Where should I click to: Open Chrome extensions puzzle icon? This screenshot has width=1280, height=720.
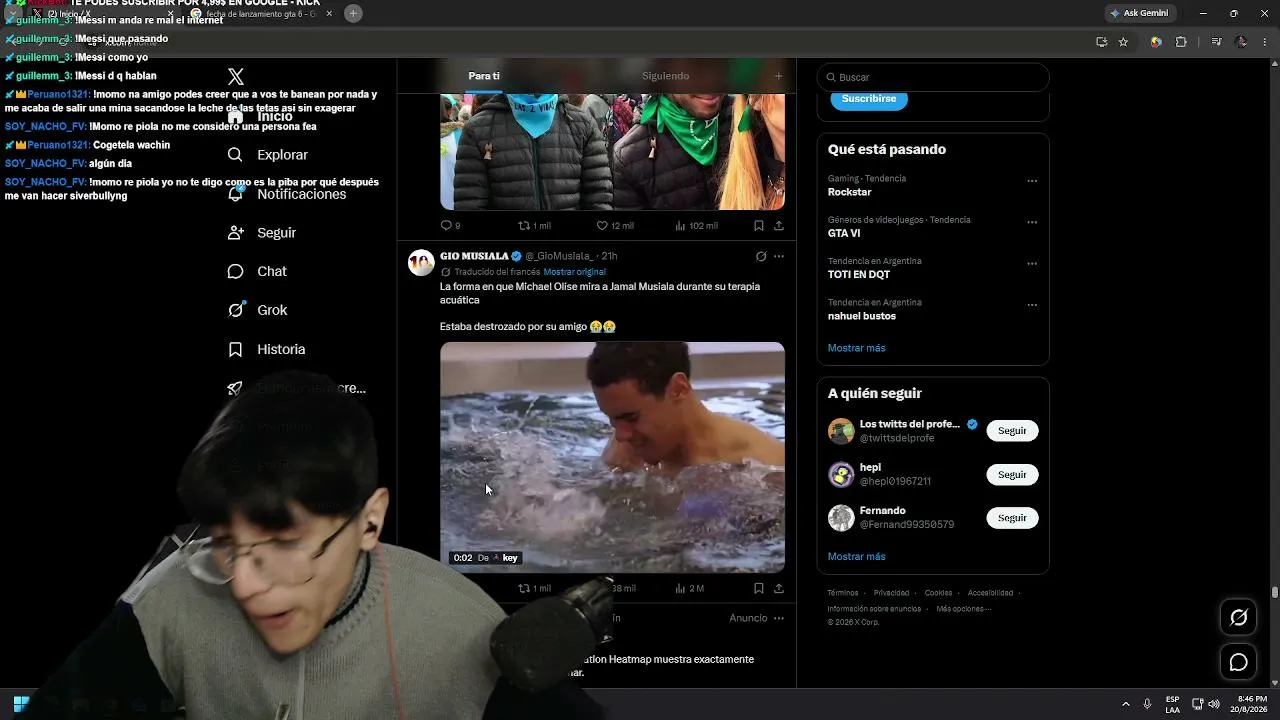[1181, 42]
